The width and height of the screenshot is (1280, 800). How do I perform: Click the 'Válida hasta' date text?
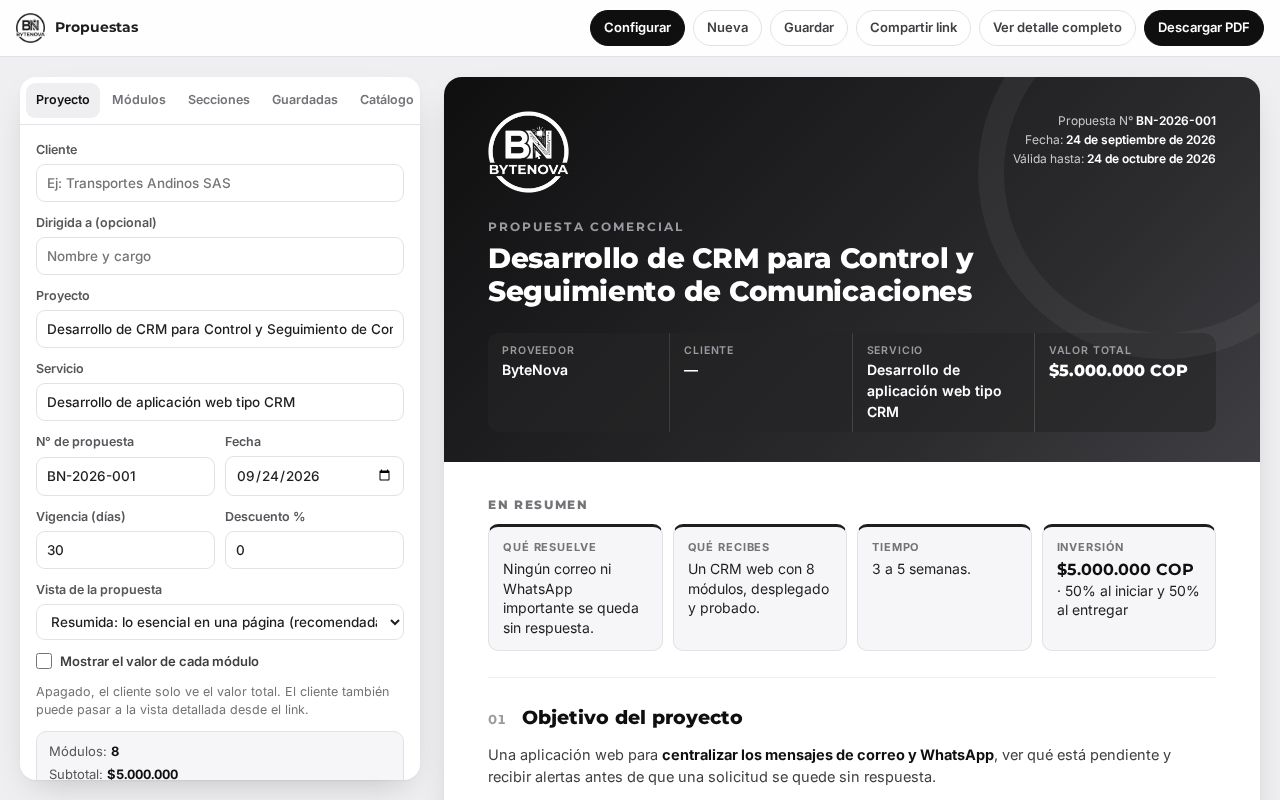1114,159
